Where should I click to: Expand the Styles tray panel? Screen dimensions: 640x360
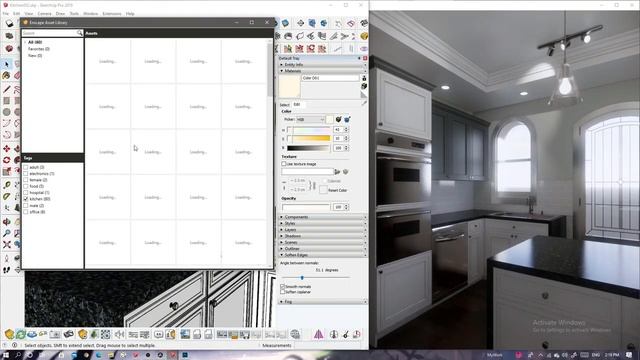pyautogui.click(x=322, y=224)
